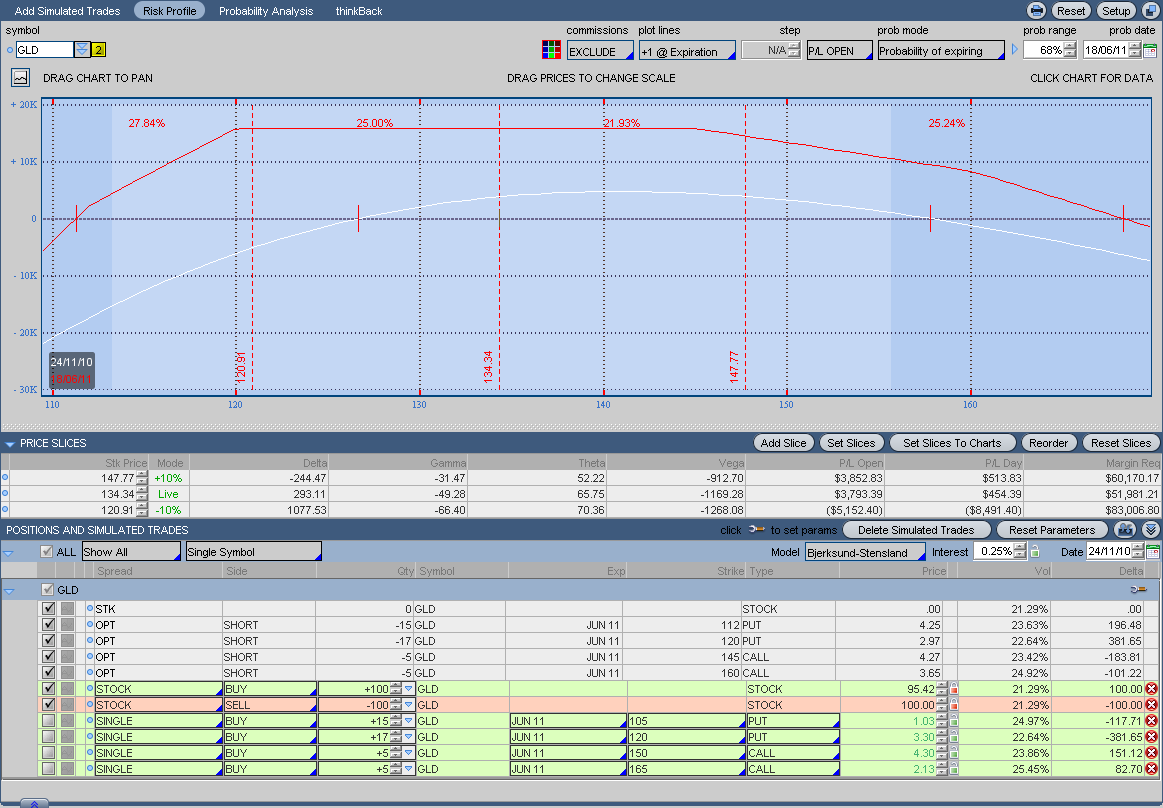Open the prob date calendar picker
This screenshot has height=808, width=1163.
pyautogui.click(x=1150, y=50)
